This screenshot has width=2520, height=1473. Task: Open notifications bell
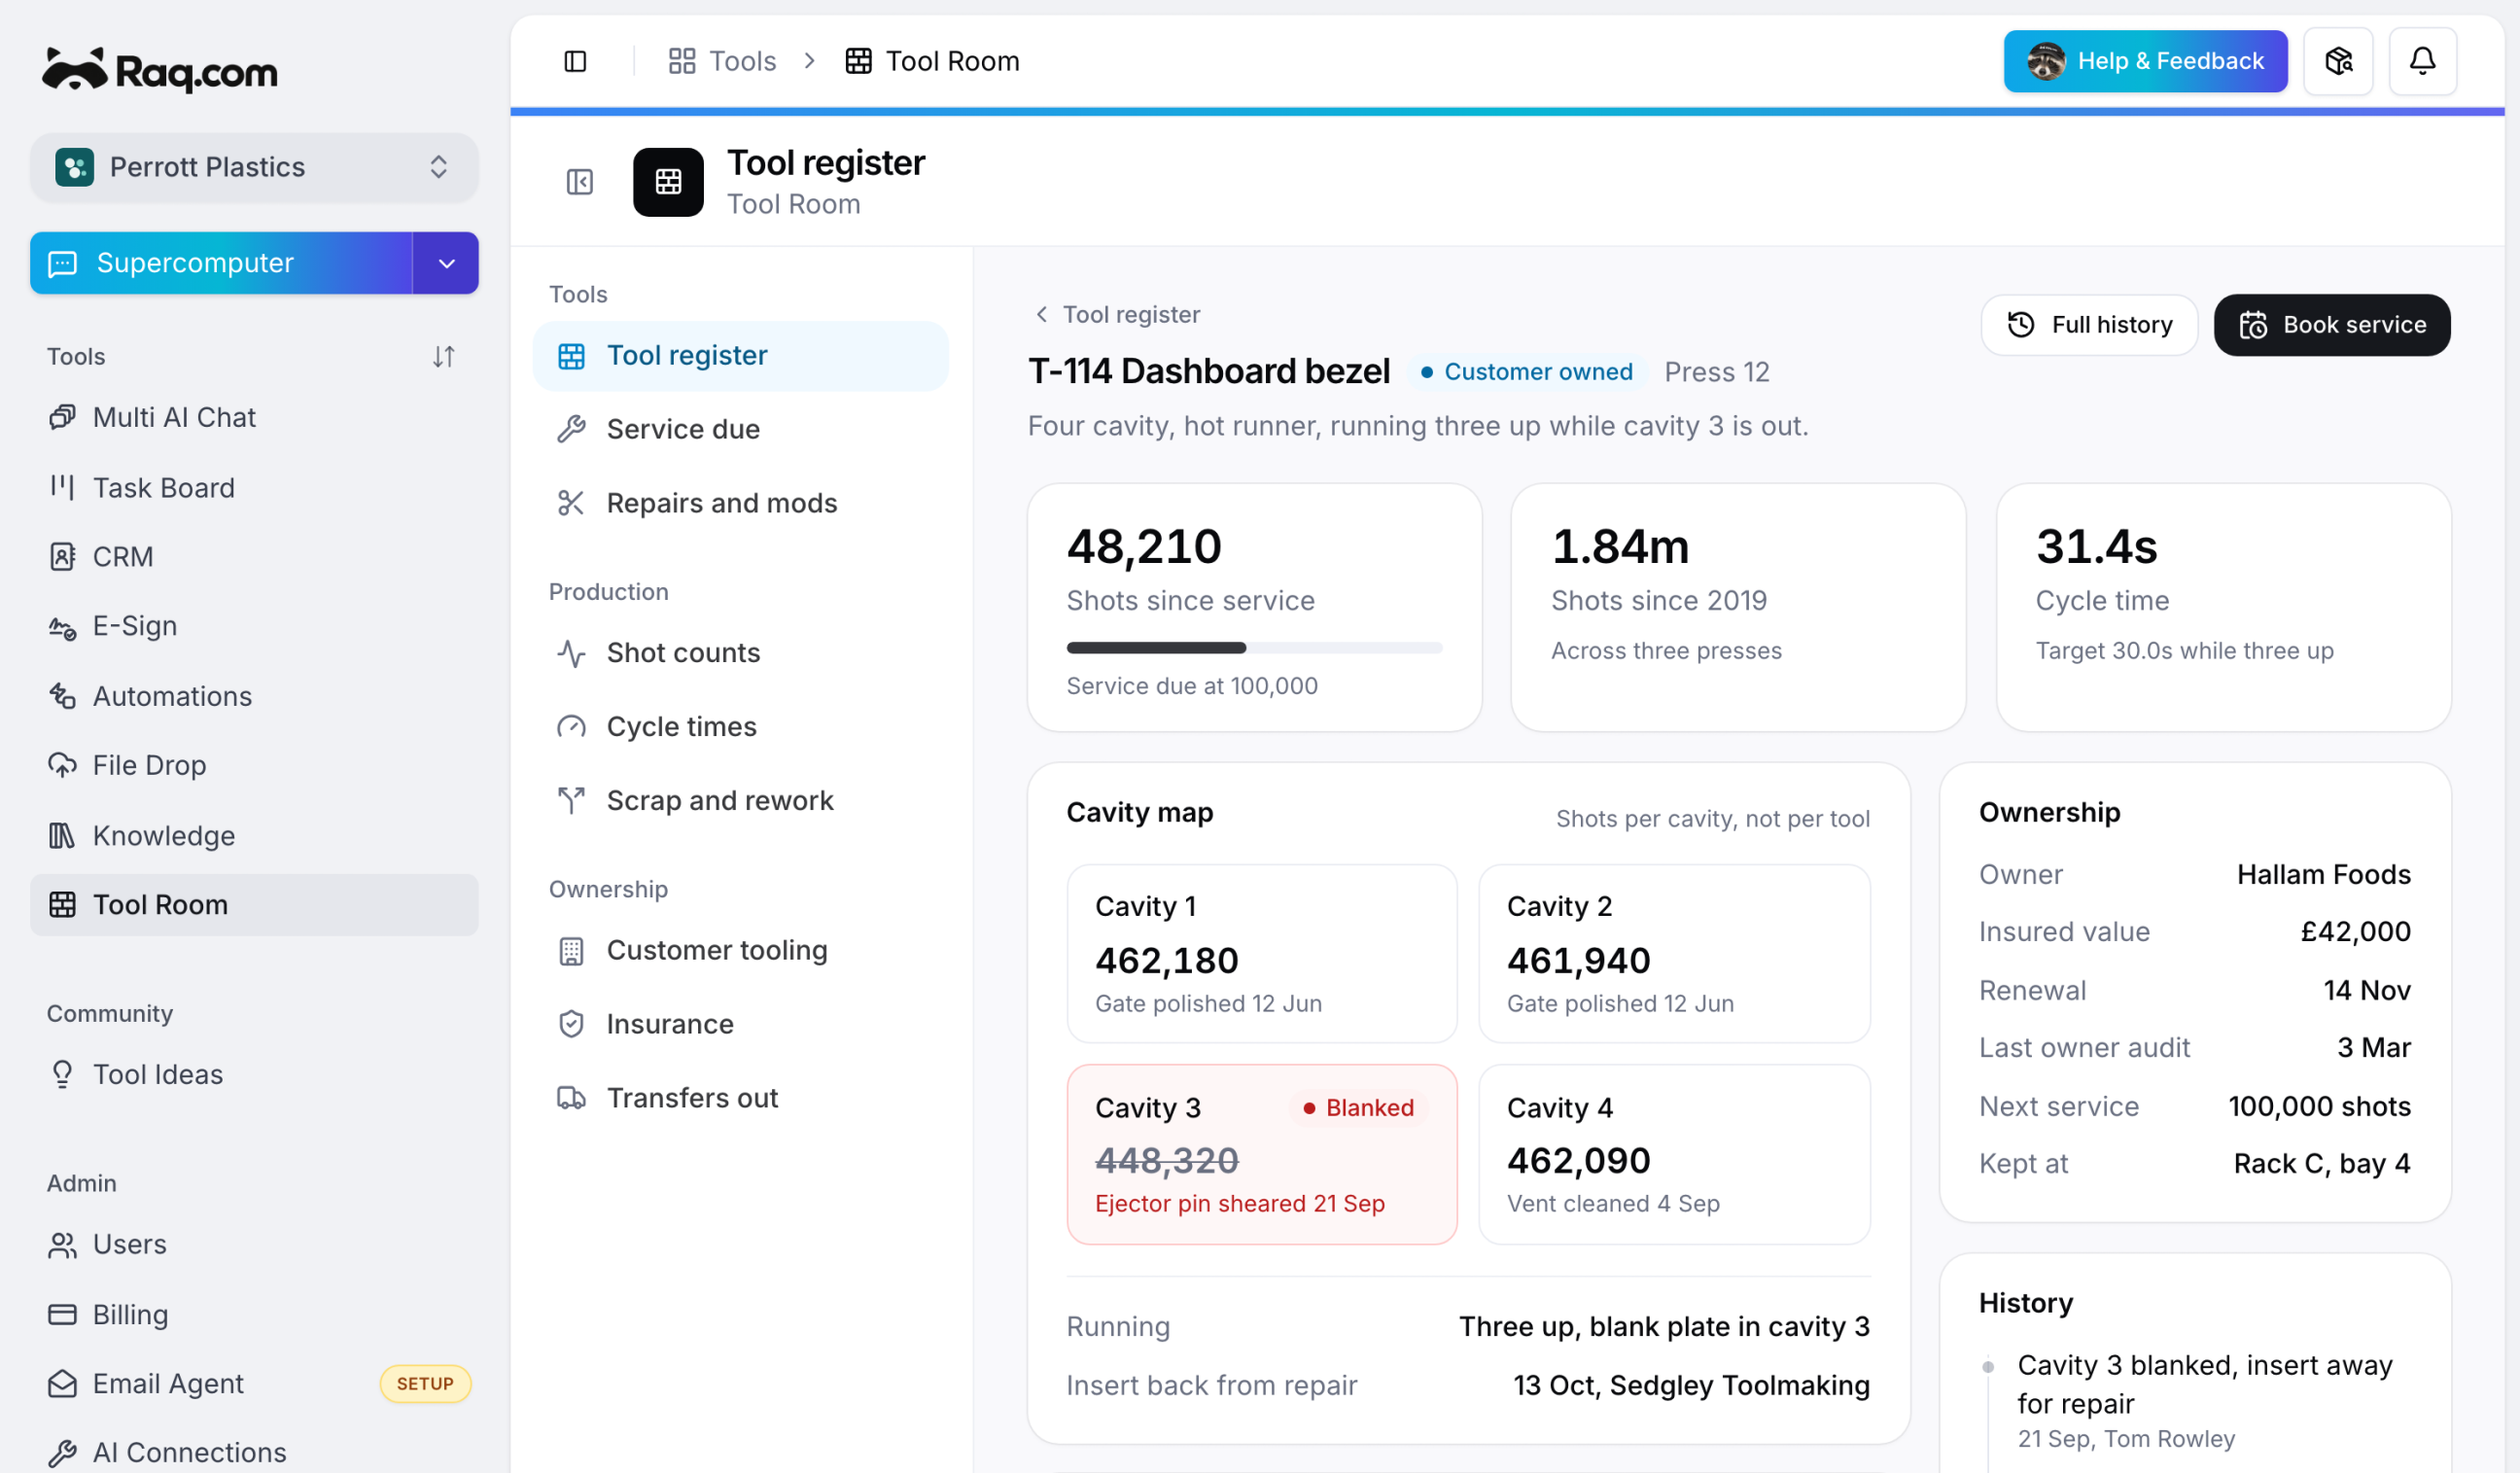tap(2422, 61)
